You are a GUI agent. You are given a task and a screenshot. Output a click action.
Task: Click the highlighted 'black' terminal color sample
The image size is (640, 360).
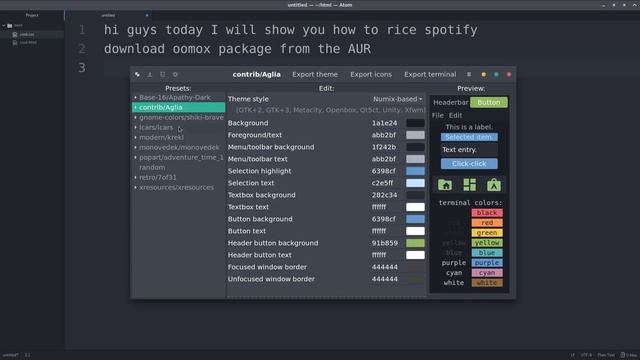click(487, 213)
